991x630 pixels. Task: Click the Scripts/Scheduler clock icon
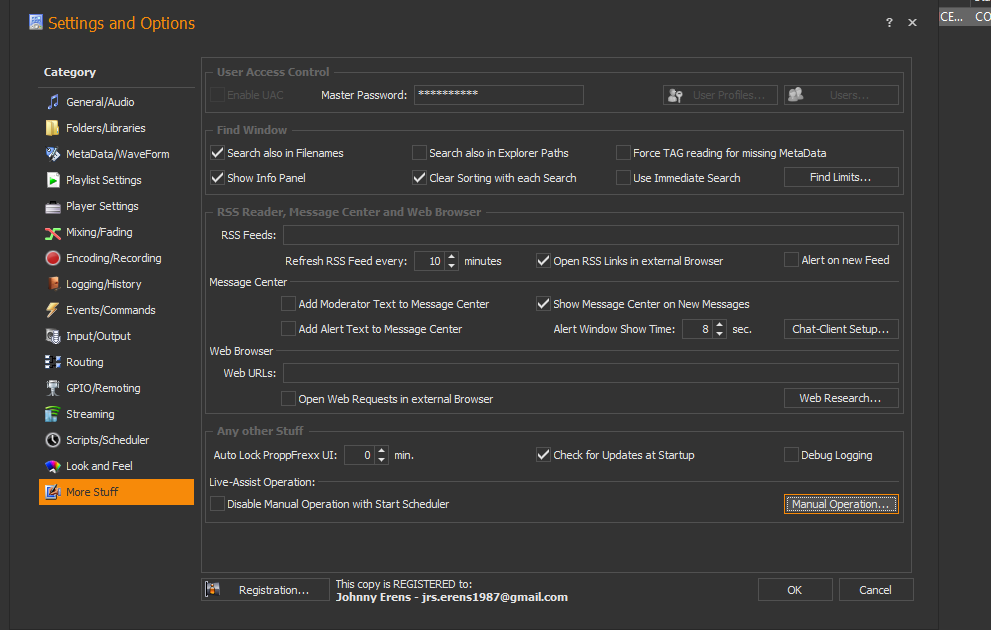coord(53,440)
